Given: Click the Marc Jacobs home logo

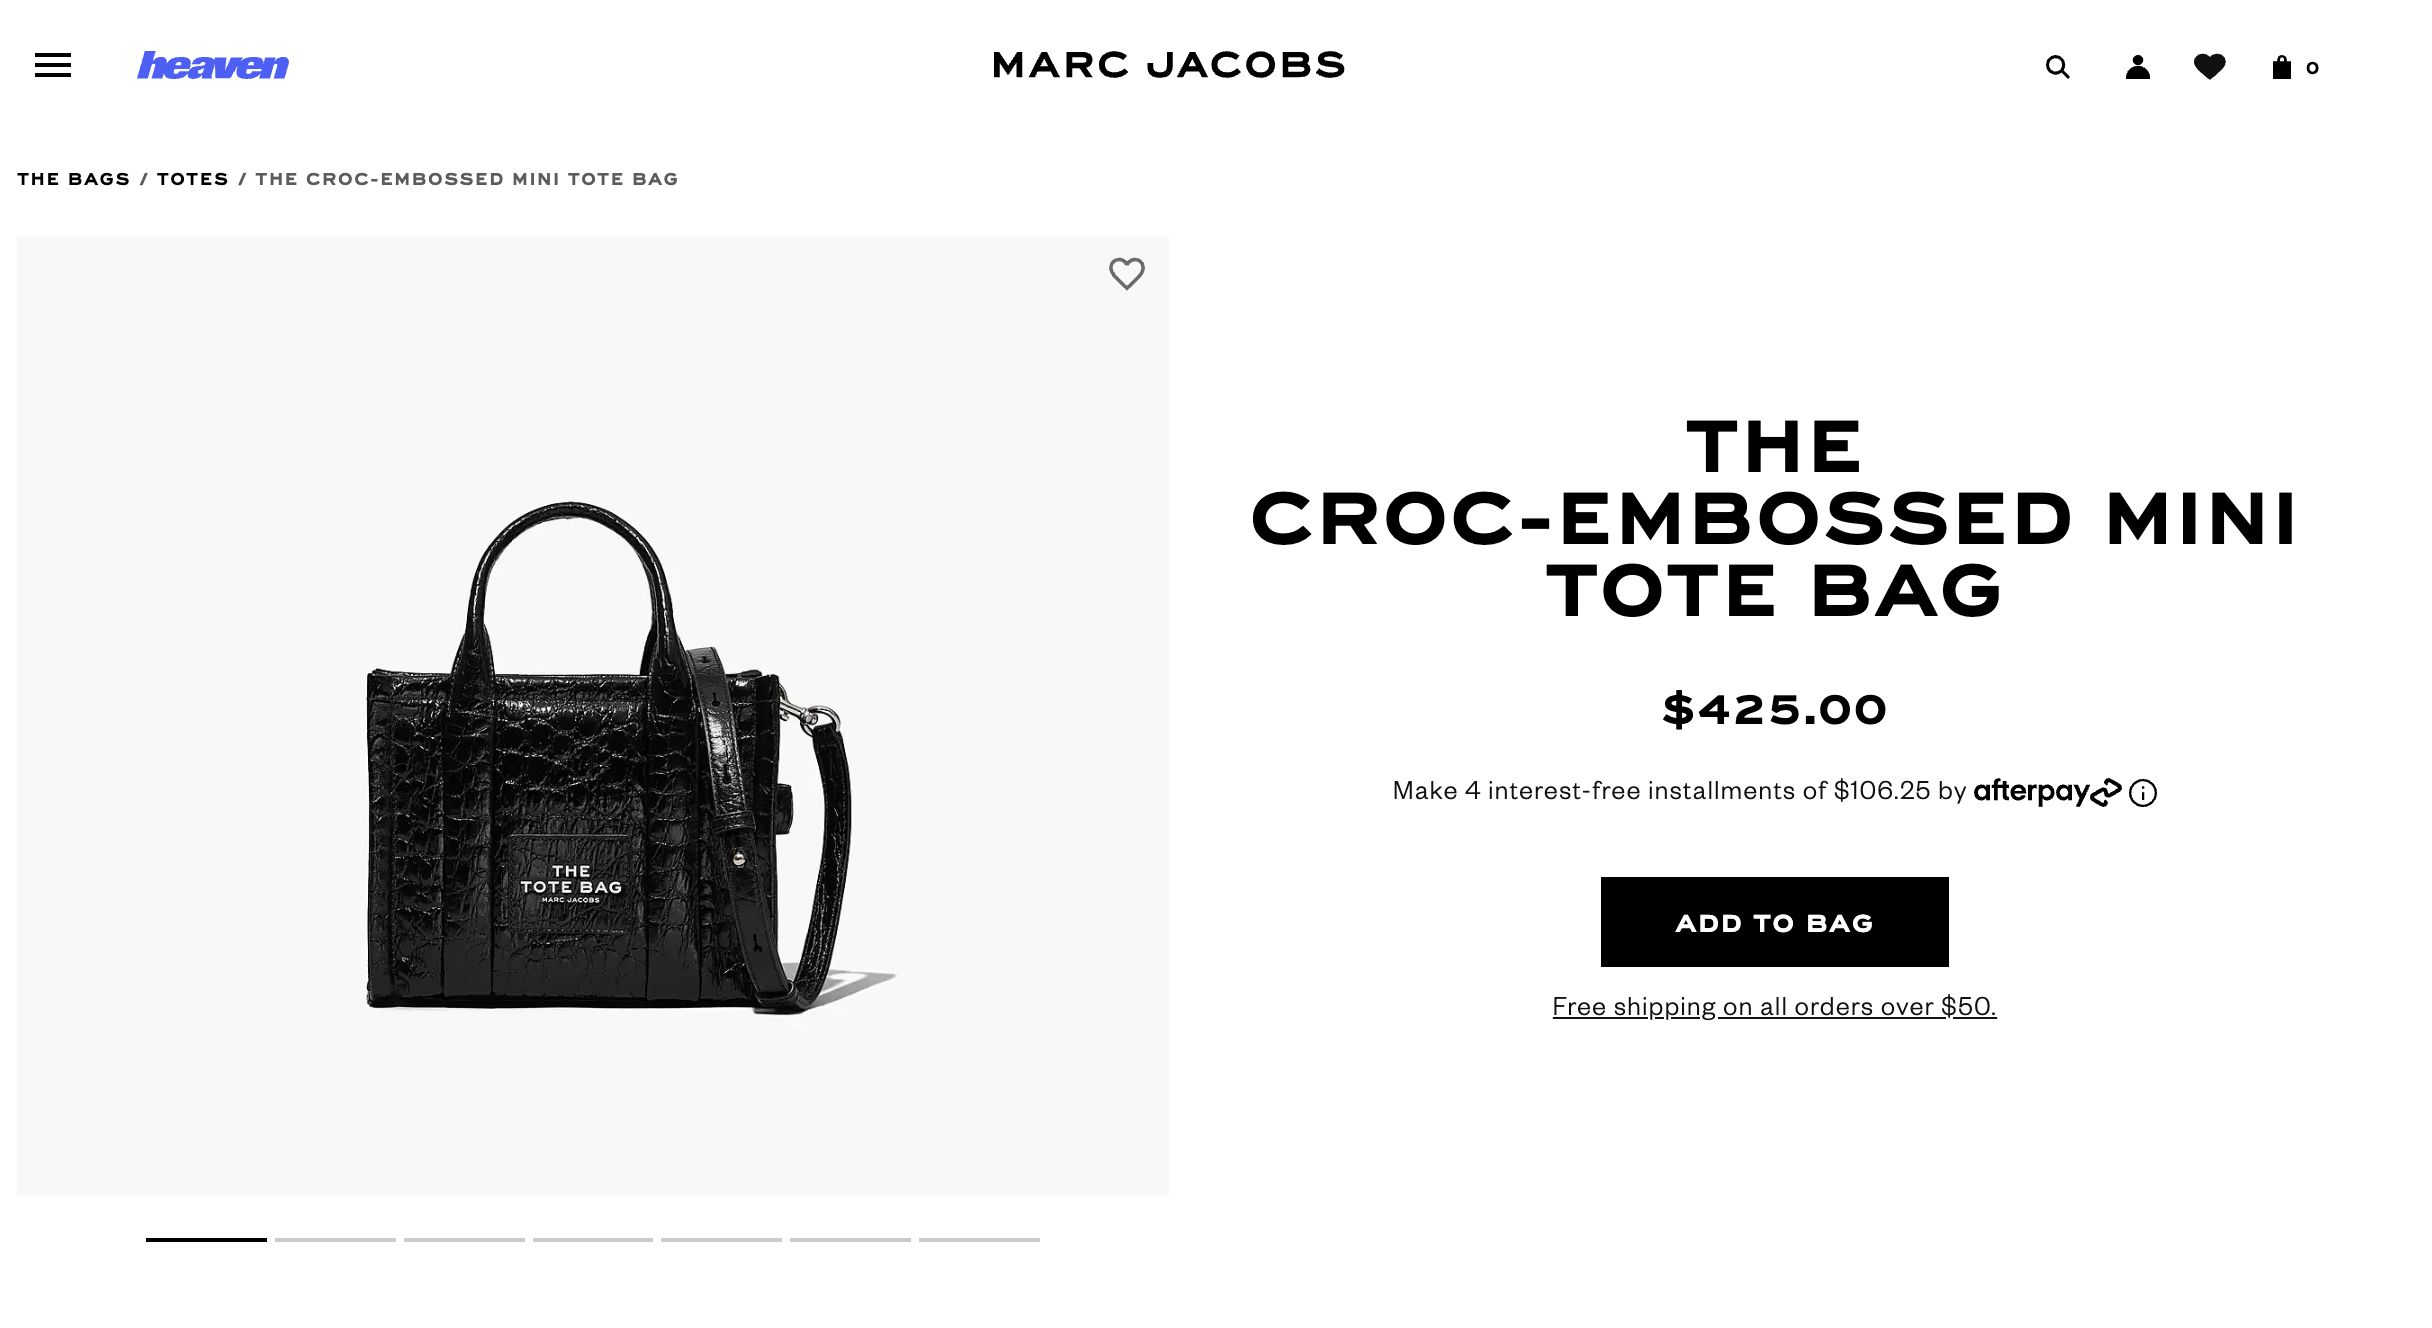Looking at the screenshot, I should pos(1169,66).
